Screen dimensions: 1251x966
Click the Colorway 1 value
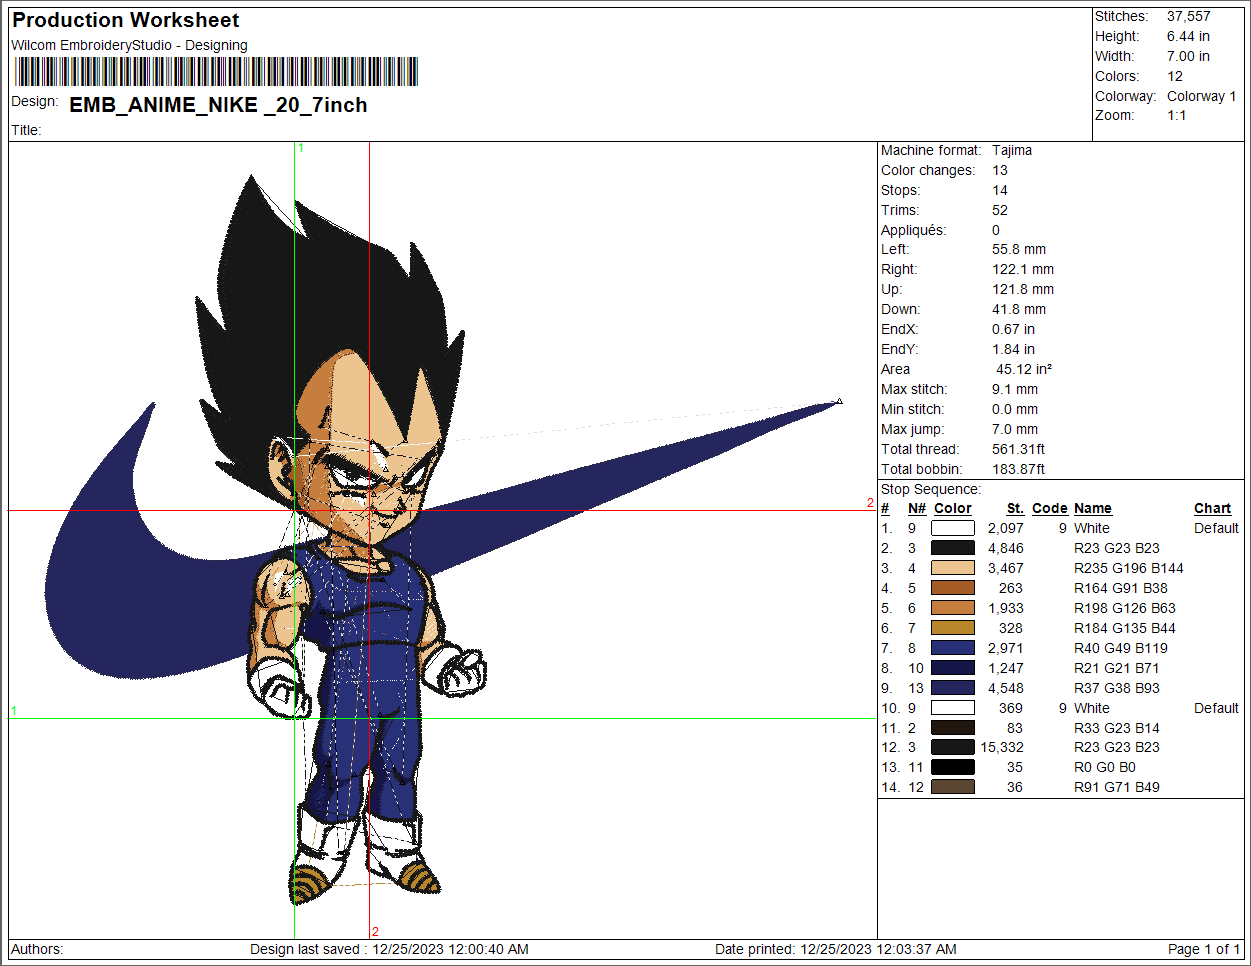1201,96
